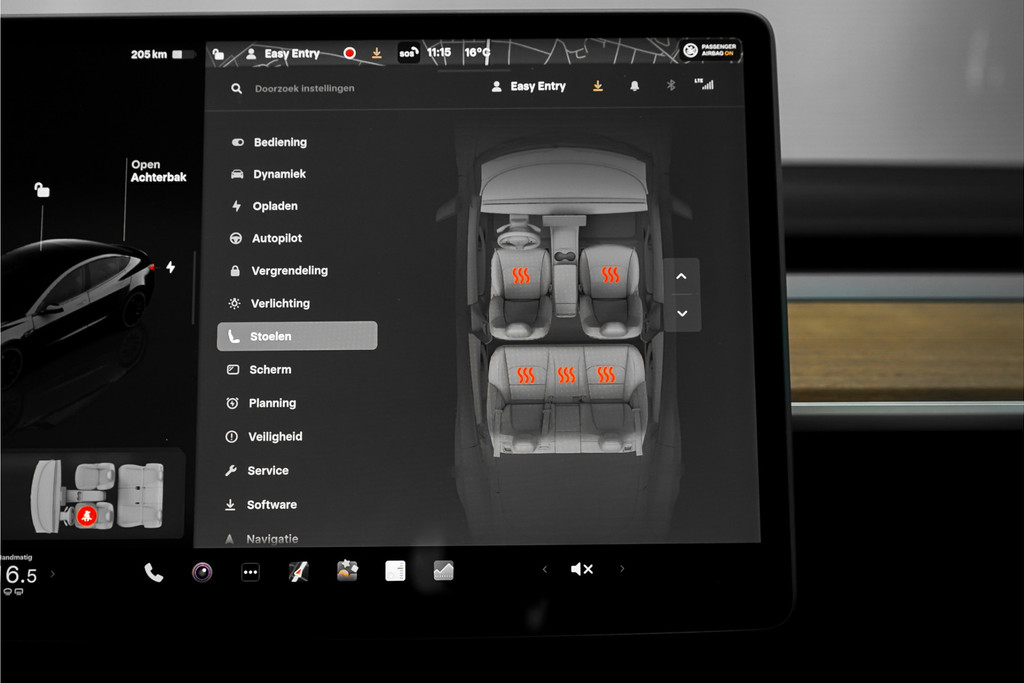The height and width of the screenshot is (683, 1024).
Task: Open the all apps three-dots launcher
Action: 251,572
